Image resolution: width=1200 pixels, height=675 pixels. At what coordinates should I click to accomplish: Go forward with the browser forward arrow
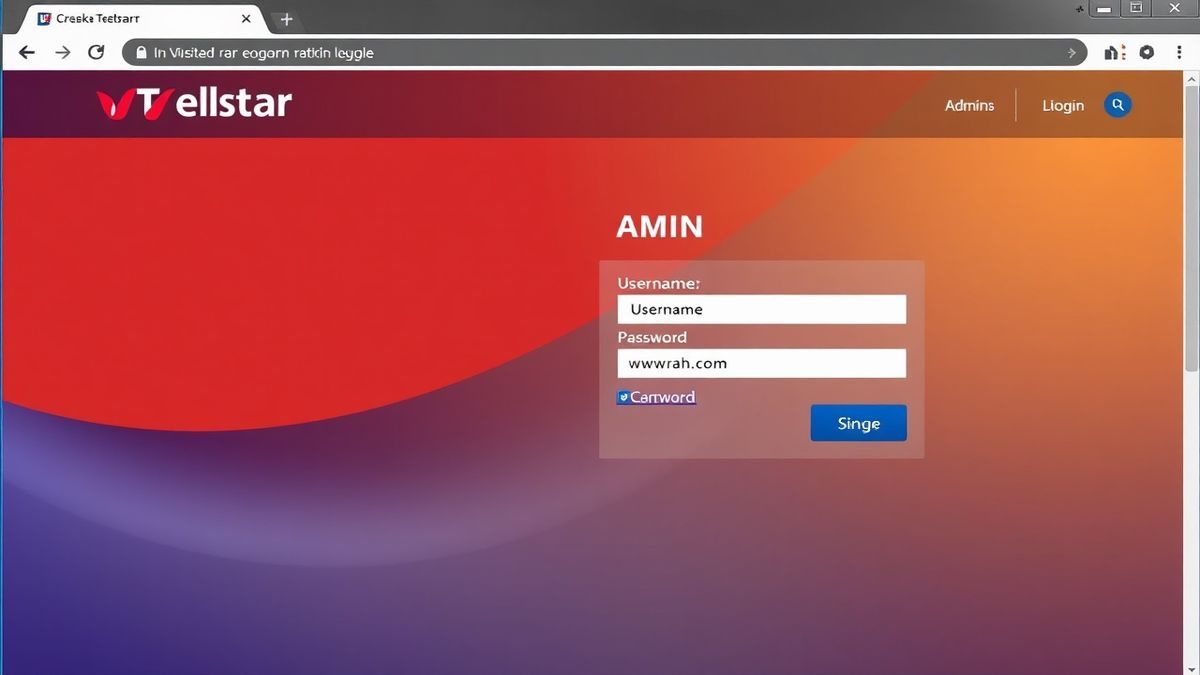pyautogui.click(x=62, y=52)
